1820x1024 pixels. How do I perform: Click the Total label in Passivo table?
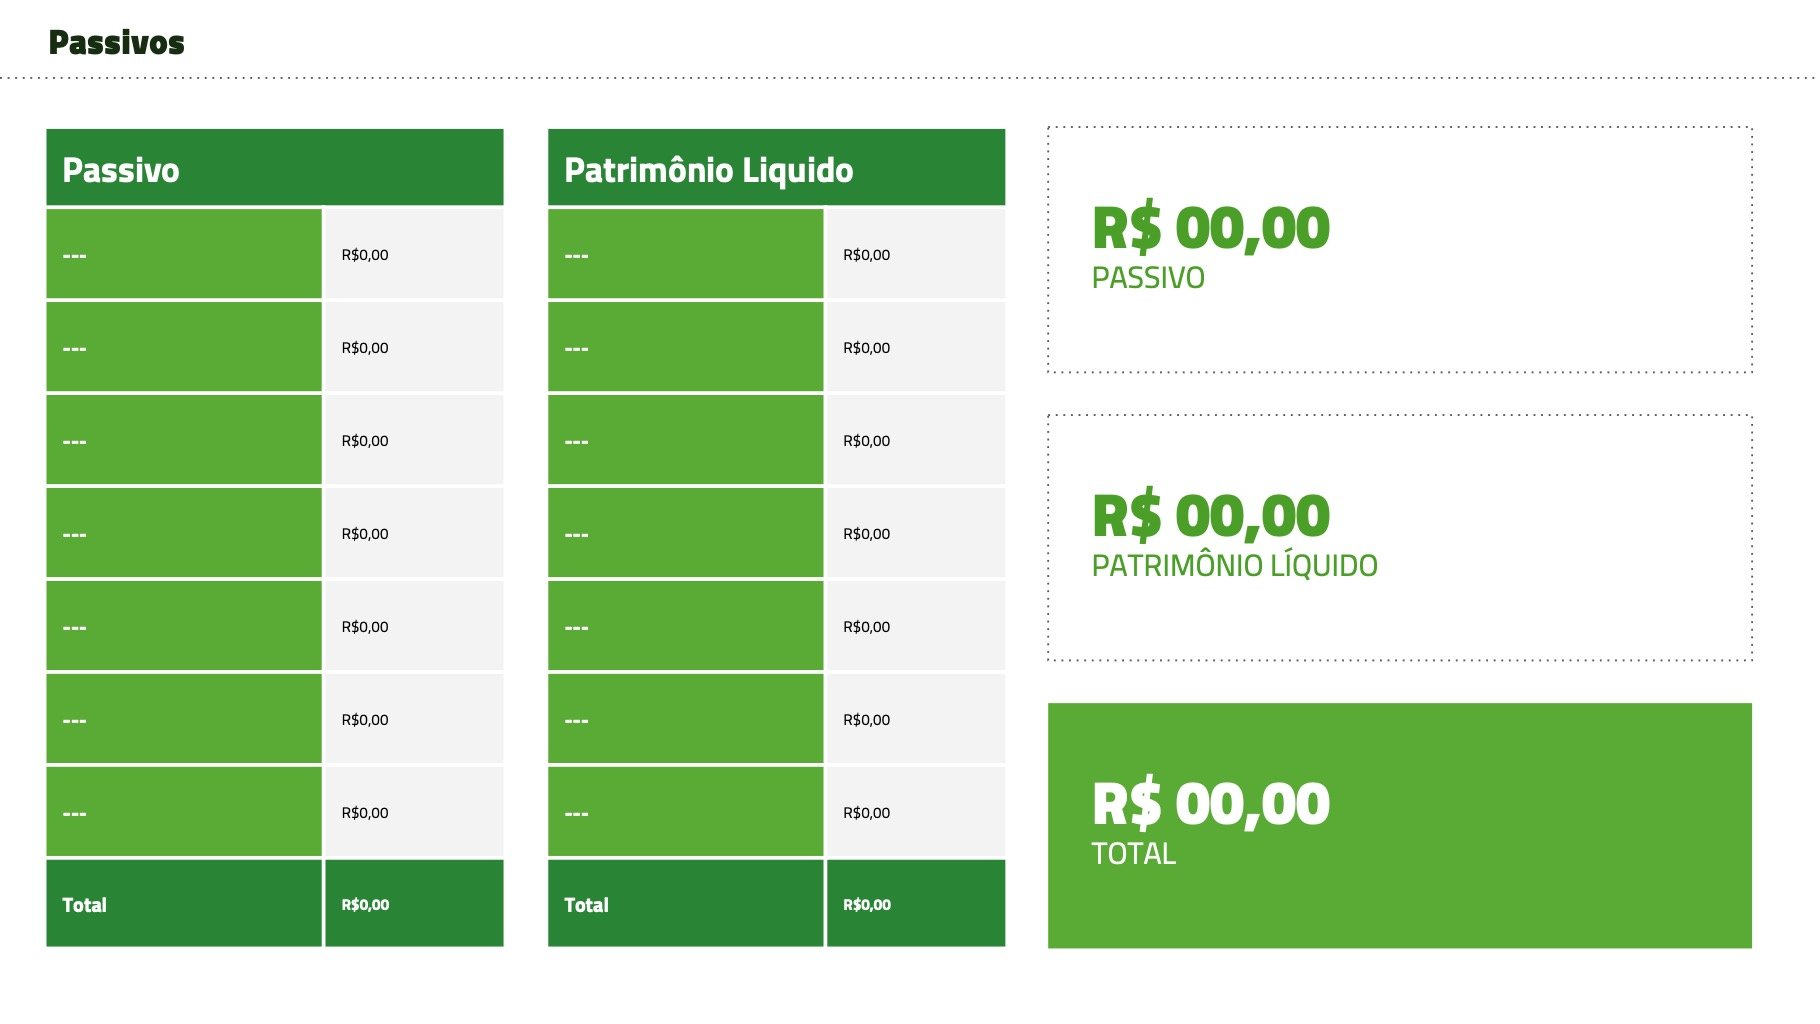tap(85, 905)
